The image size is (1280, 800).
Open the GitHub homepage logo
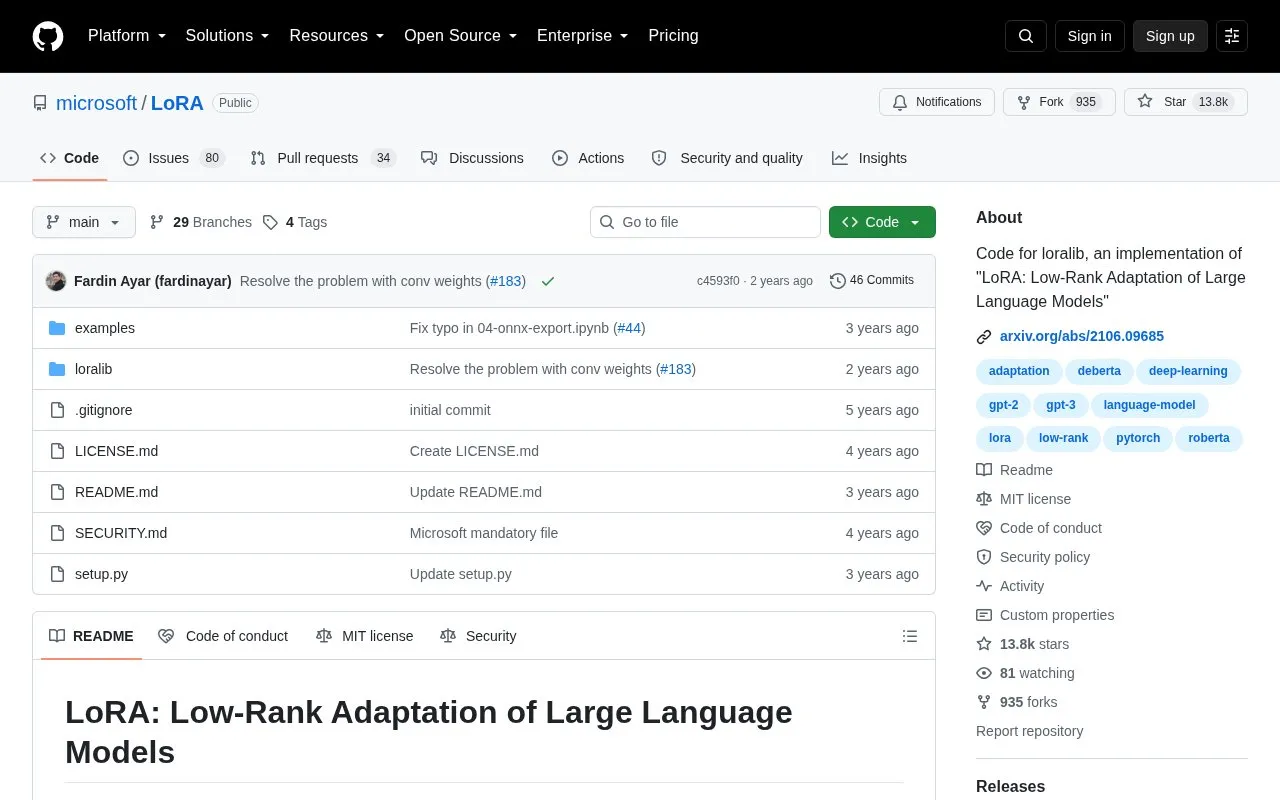click(48, 36)
